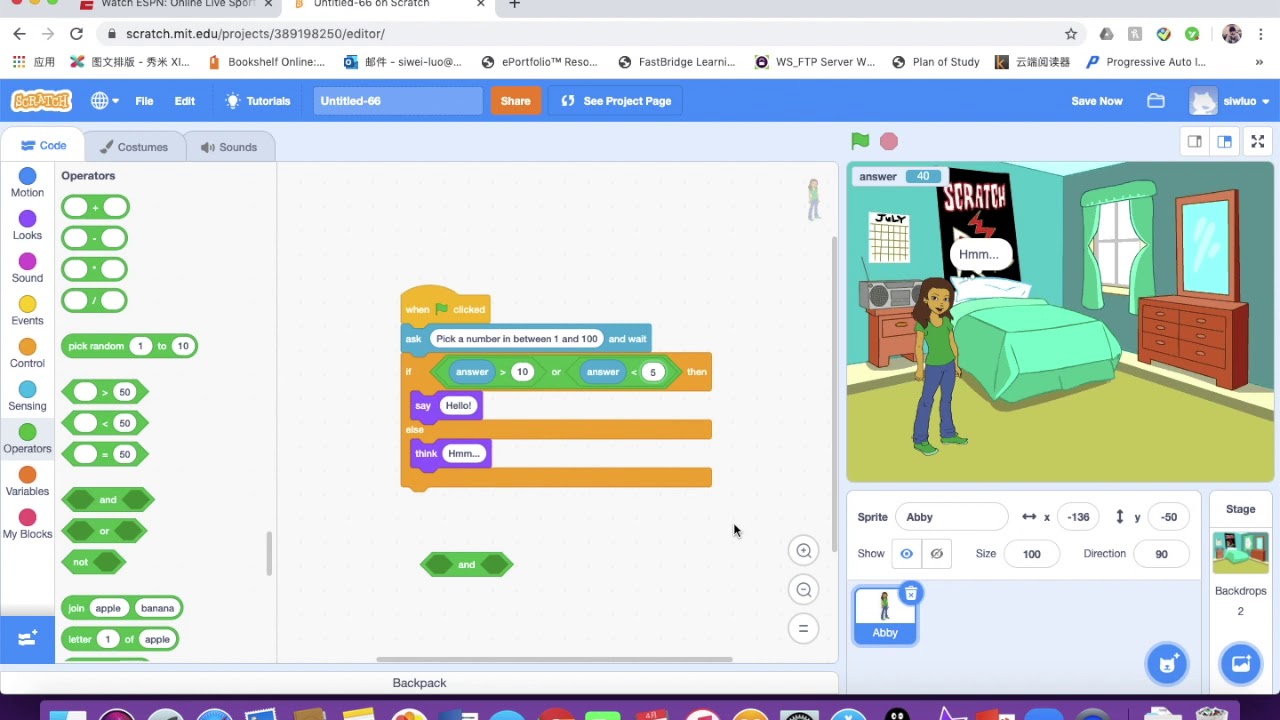Reset workspace zoom to default
This screenshot has height=720, width=1280.
click(x=803, y=629)
